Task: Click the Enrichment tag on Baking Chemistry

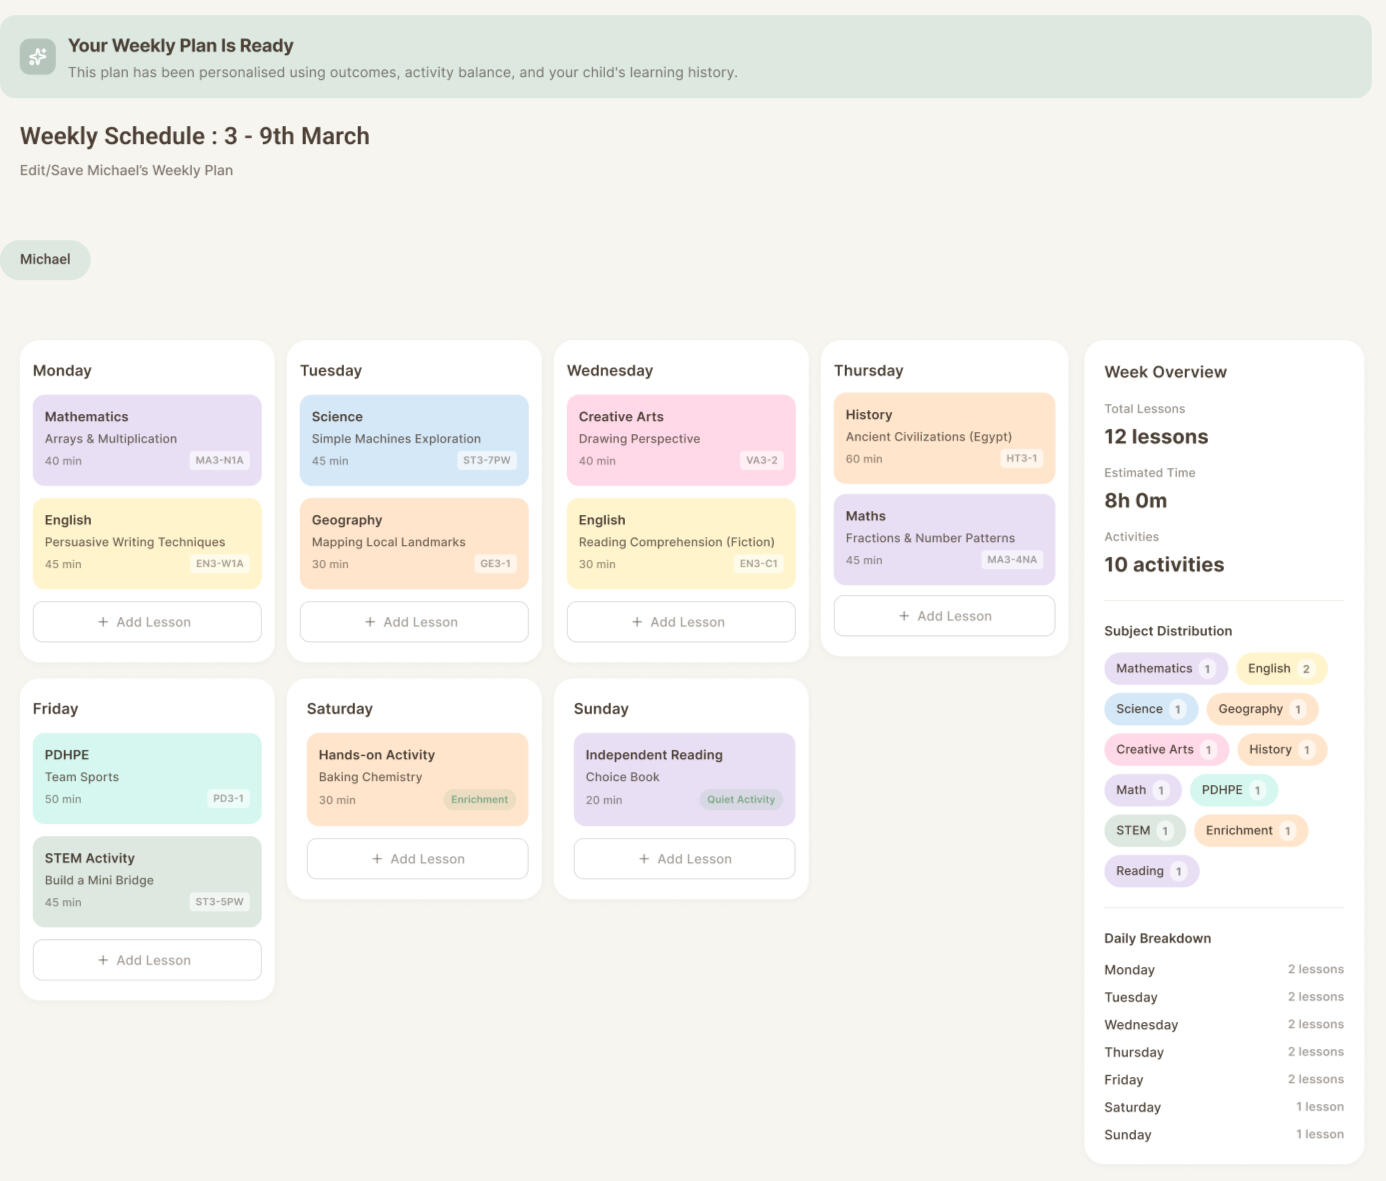Action: (x=479, y=800)
